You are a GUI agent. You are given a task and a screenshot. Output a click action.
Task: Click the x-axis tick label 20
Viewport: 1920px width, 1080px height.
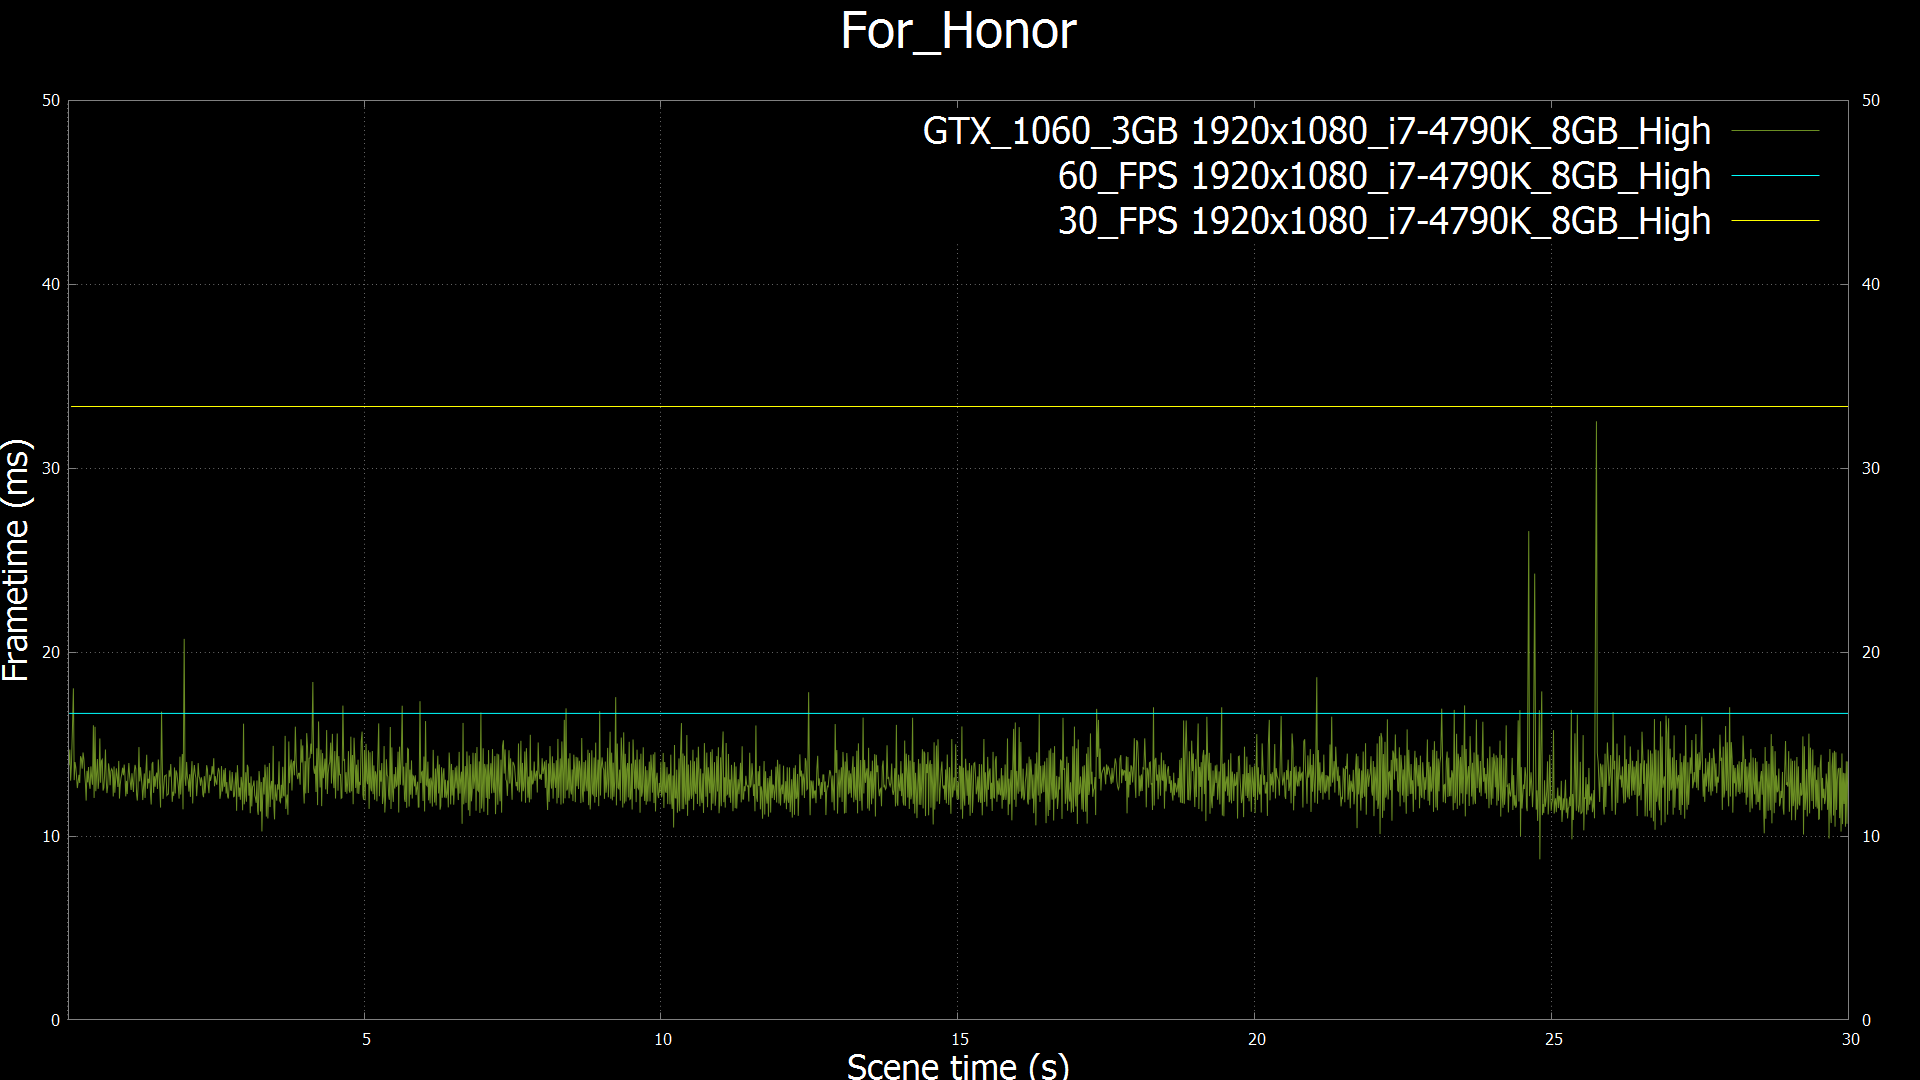coord(1256,1040)
